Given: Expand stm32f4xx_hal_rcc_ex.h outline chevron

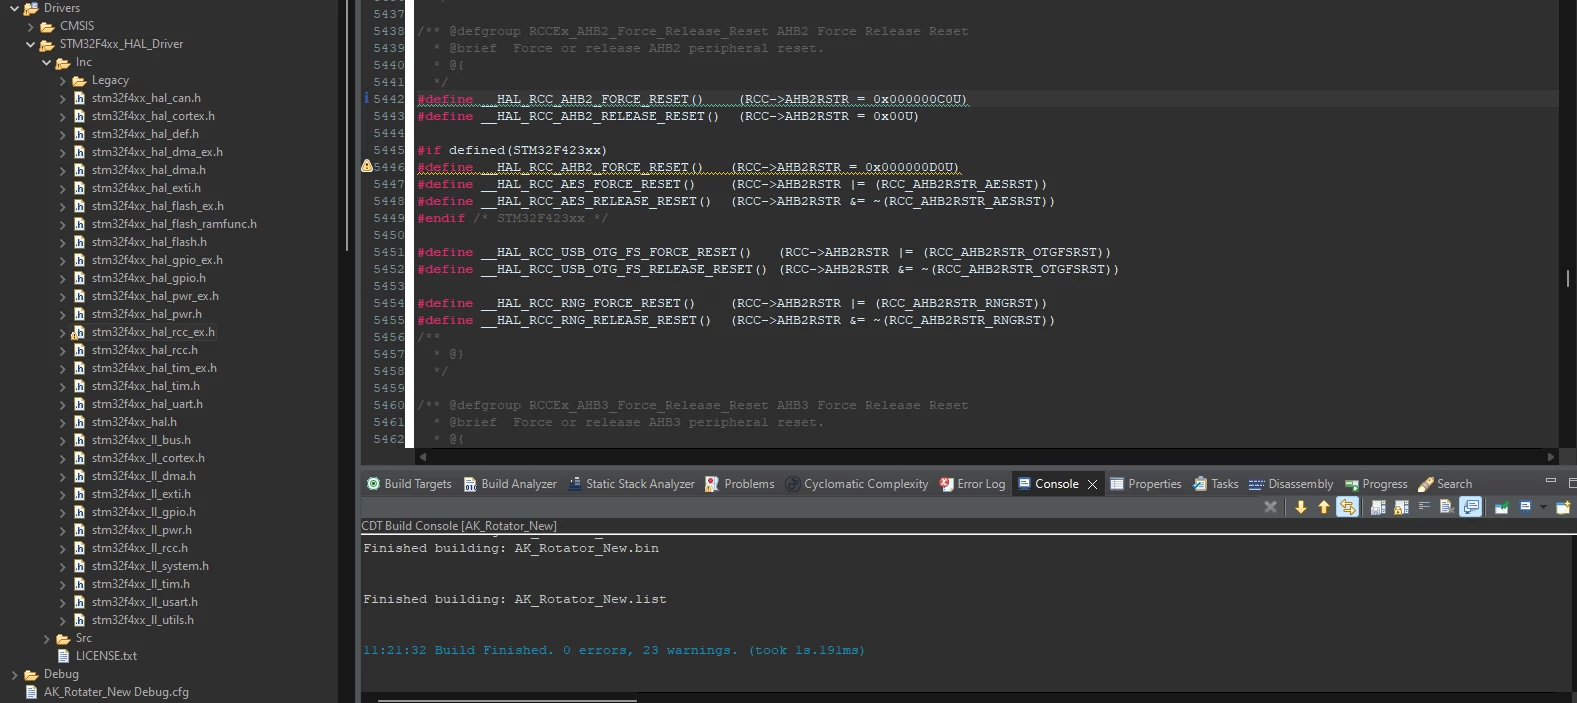Looking at the screenshot, I should coord(63,332).
